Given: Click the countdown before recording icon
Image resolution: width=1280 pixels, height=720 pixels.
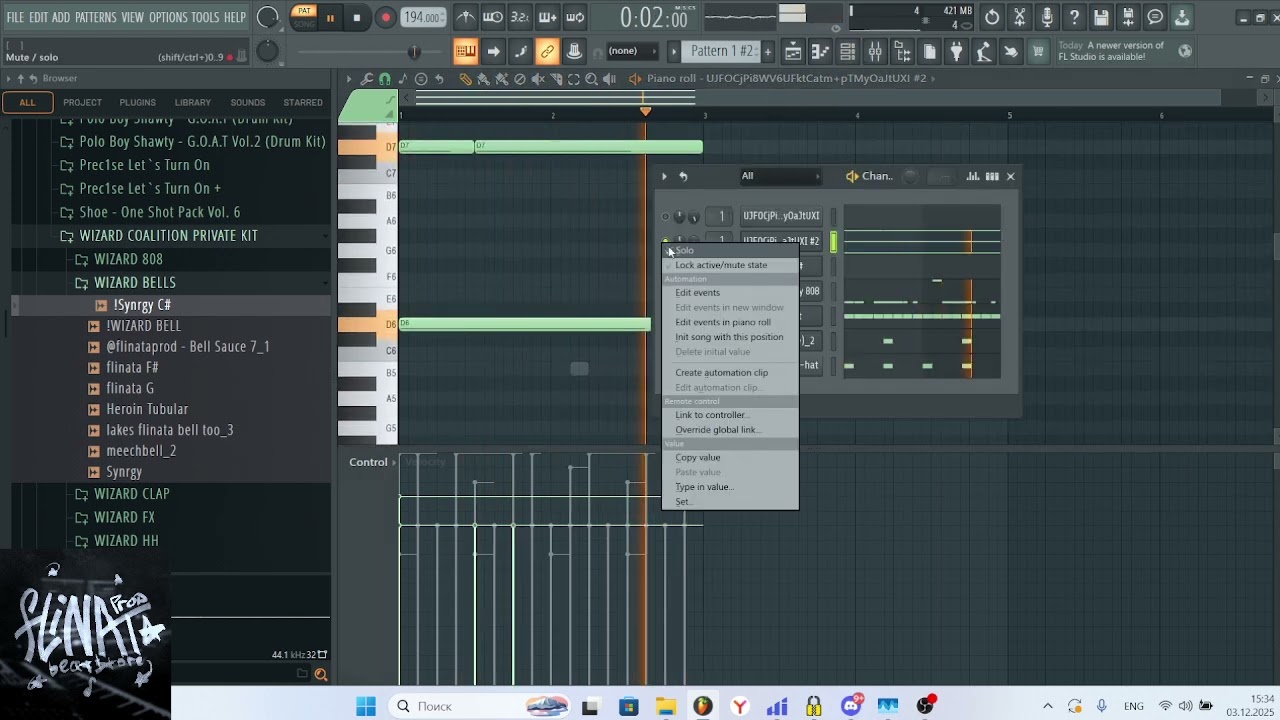Looking at the screenshot, I should (520, 17).
